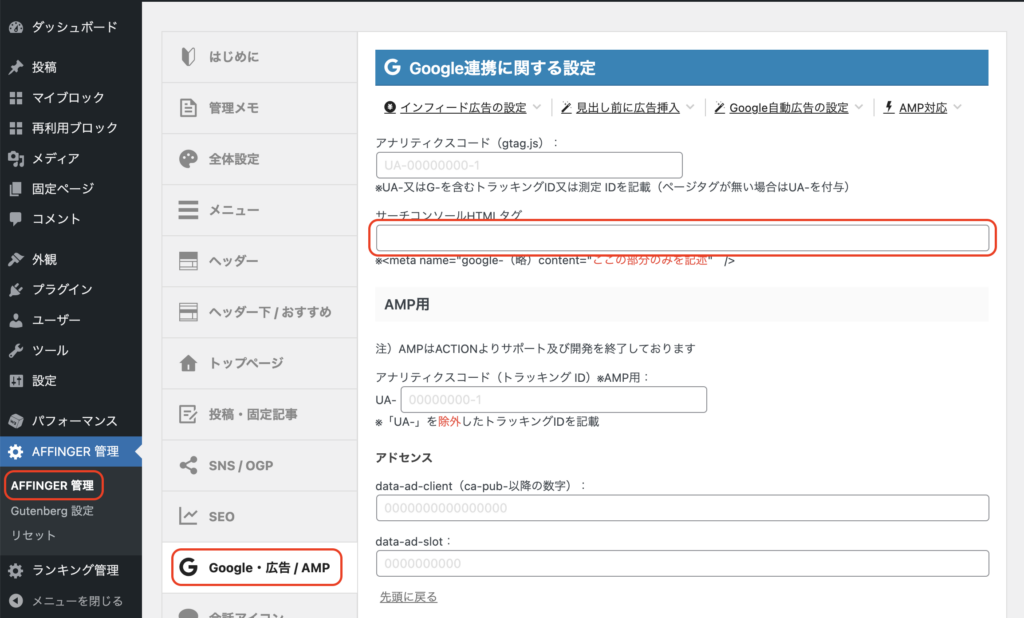Screen dimensions: 1024x618
Task: Jump to インフィード広告の設定 section
Action: coord(463,108)
